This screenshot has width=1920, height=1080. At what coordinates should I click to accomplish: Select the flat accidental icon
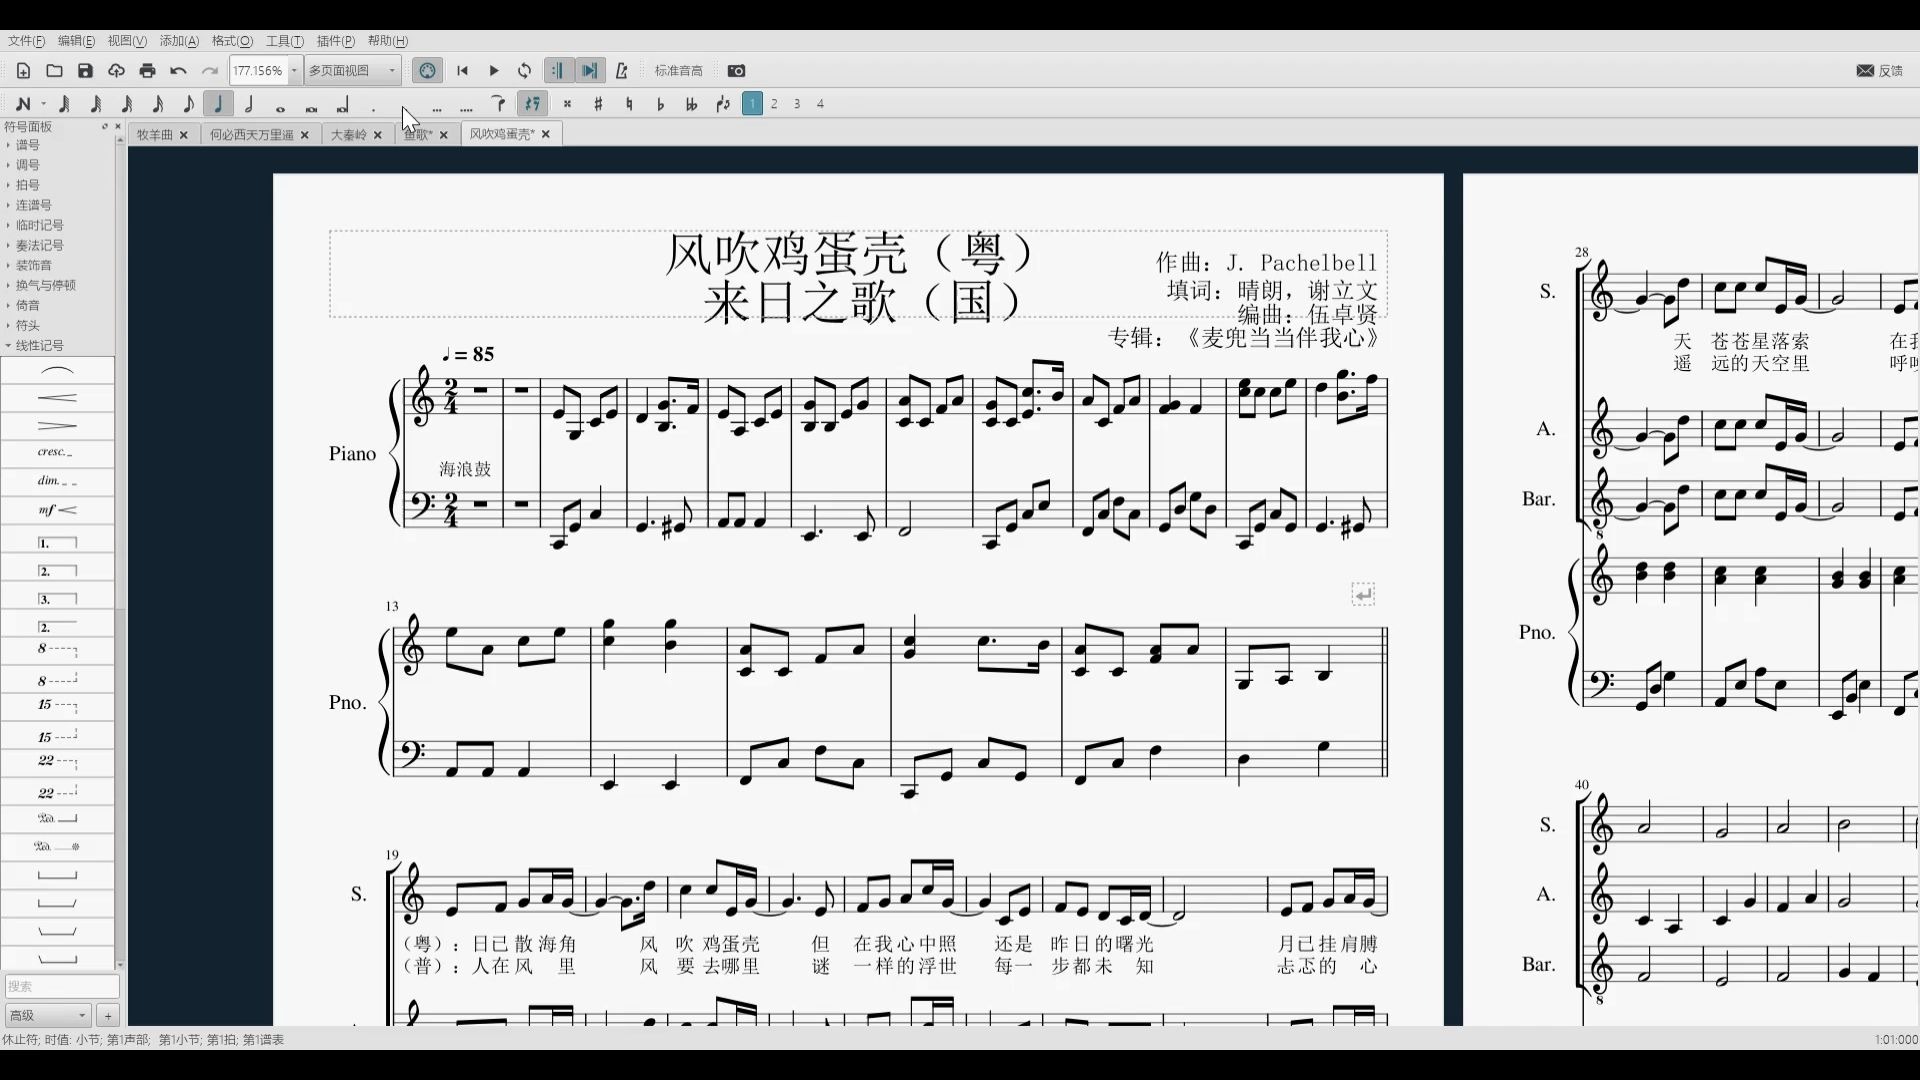(659, 104)
